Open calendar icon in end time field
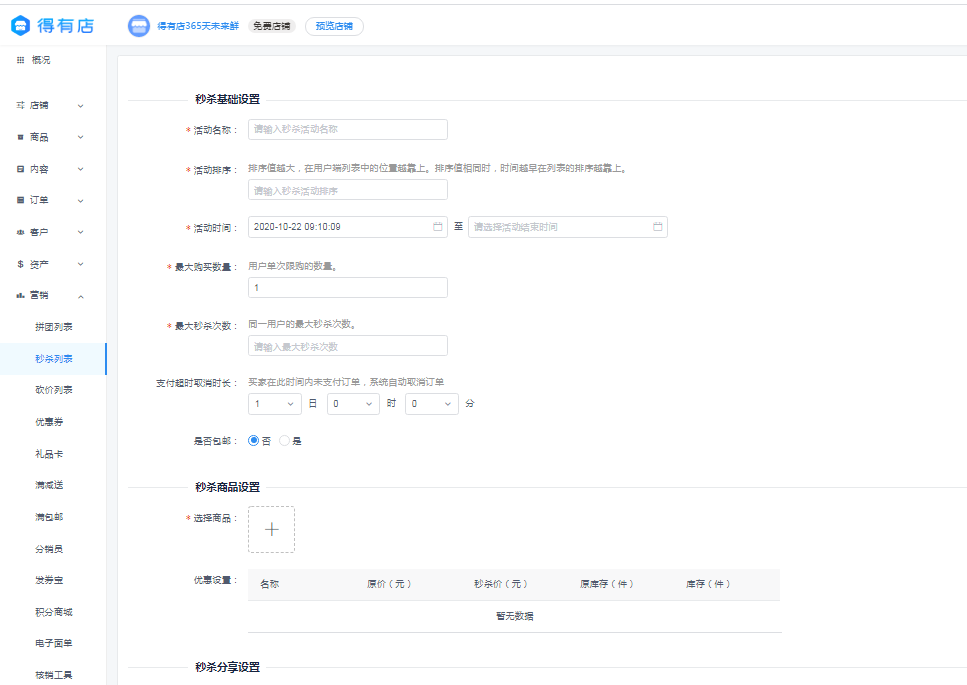This screenshot has height=685, width=967. [657, 227]
